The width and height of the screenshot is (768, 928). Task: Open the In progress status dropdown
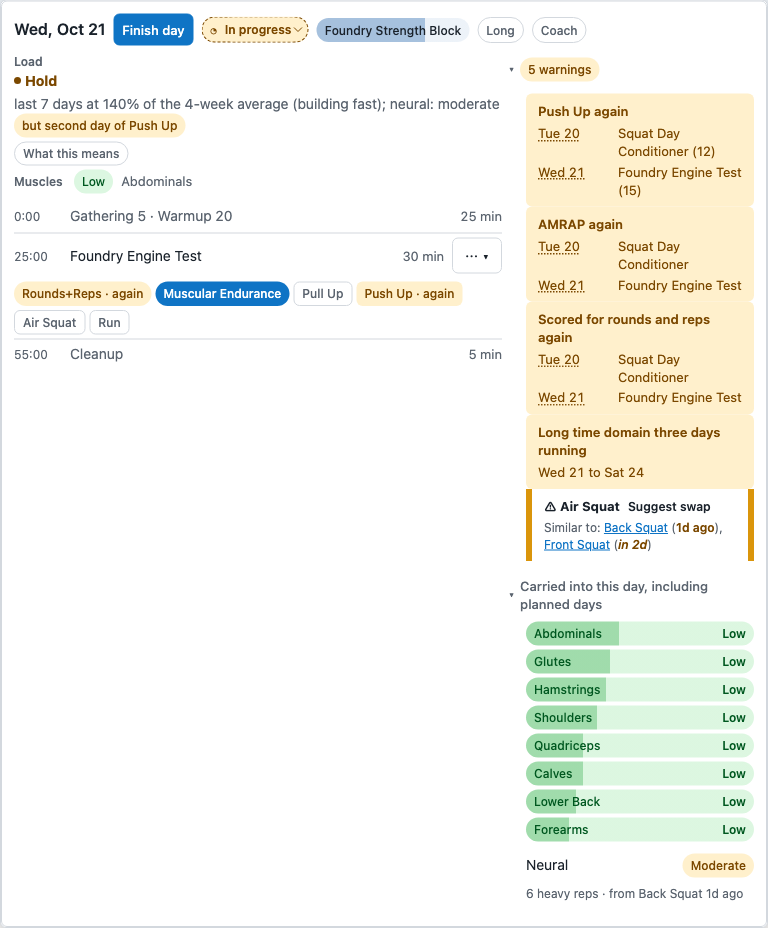tap(255, 30)
